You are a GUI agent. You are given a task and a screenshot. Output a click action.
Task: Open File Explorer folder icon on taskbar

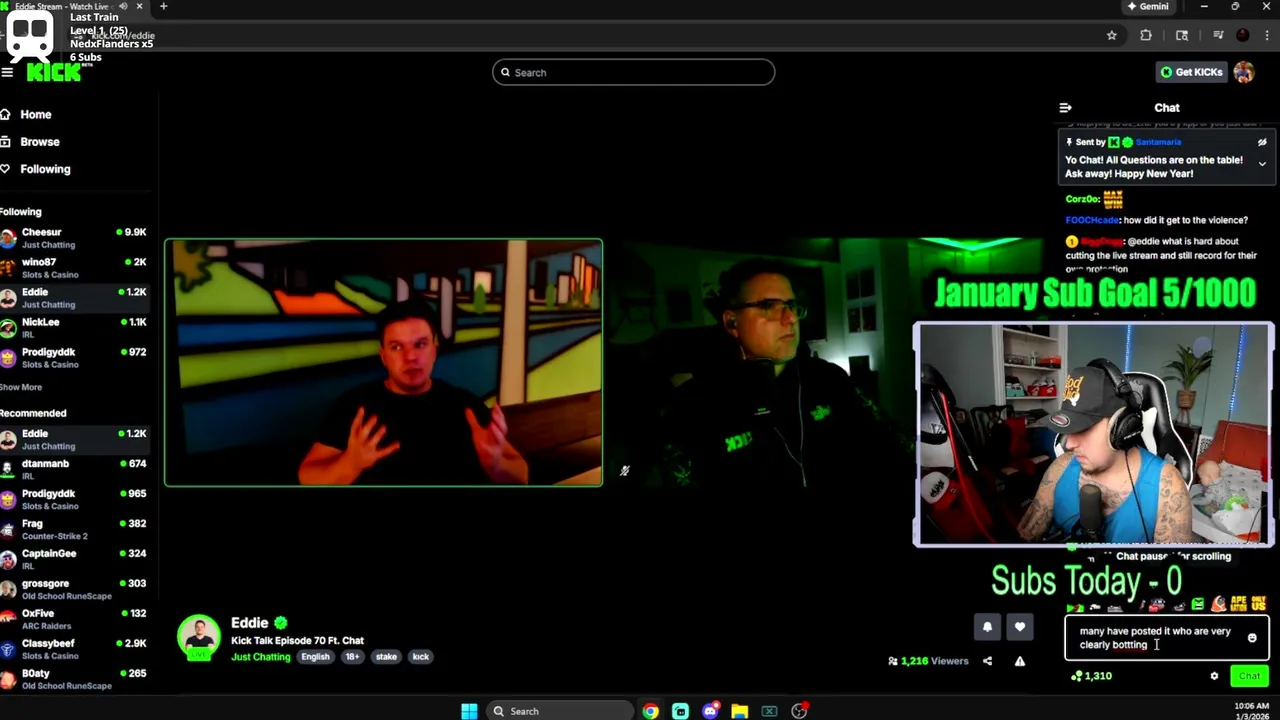click(739, 711)
